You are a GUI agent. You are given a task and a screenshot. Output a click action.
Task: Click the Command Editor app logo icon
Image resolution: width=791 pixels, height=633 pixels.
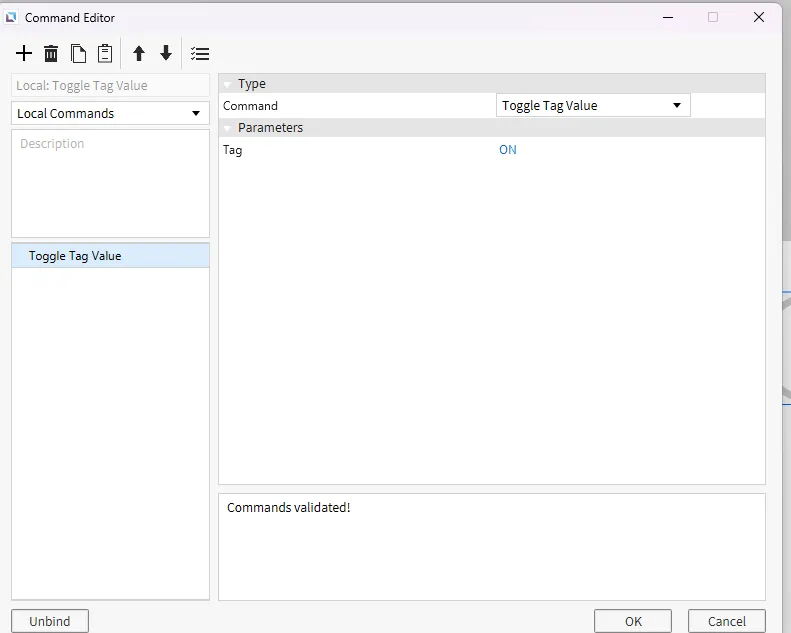click(x=11, y=17)
